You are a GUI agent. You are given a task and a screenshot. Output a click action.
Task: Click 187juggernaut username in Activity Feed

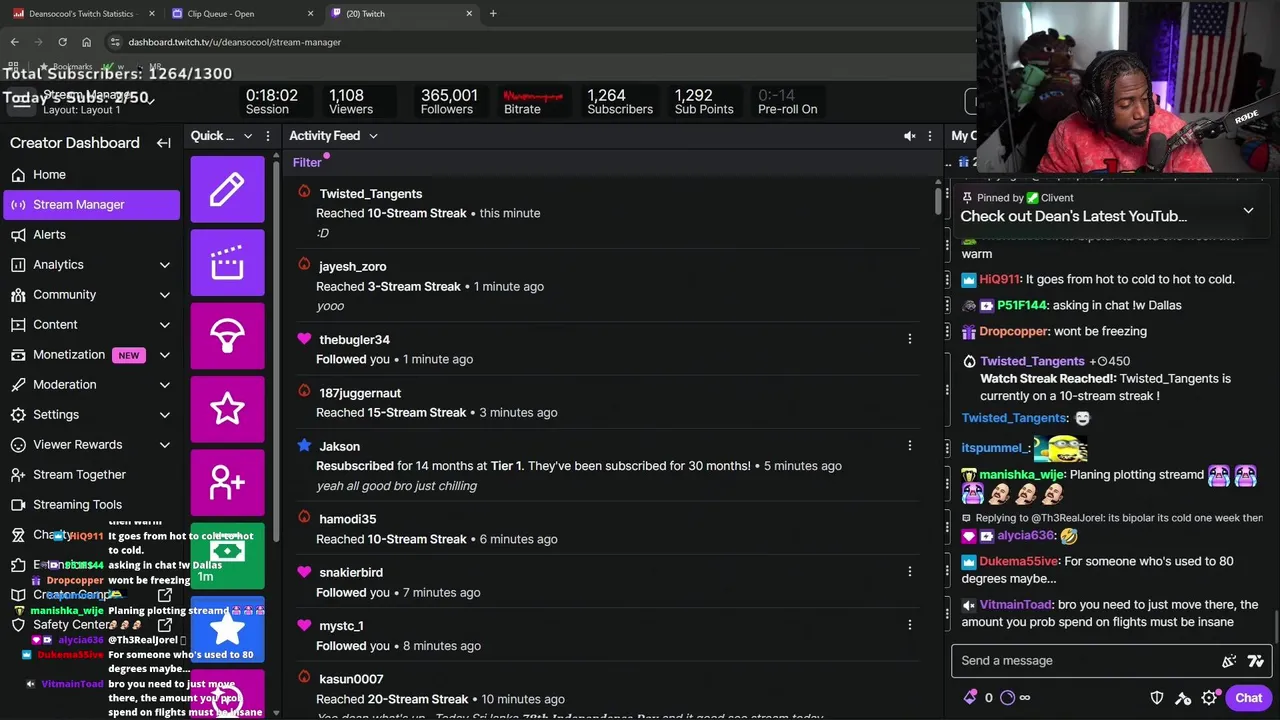tap(360, 393)
